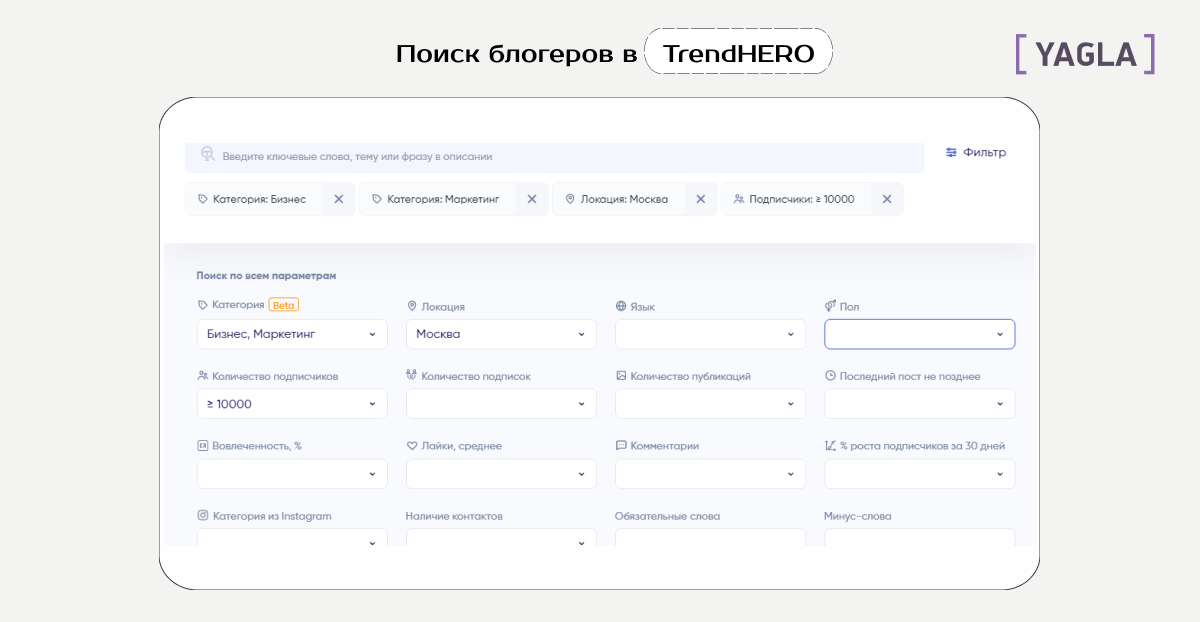Remove the Подписчики: ≥ 10000 filter chip
This screenshot has width=1200, height=622.
point(887,199)
